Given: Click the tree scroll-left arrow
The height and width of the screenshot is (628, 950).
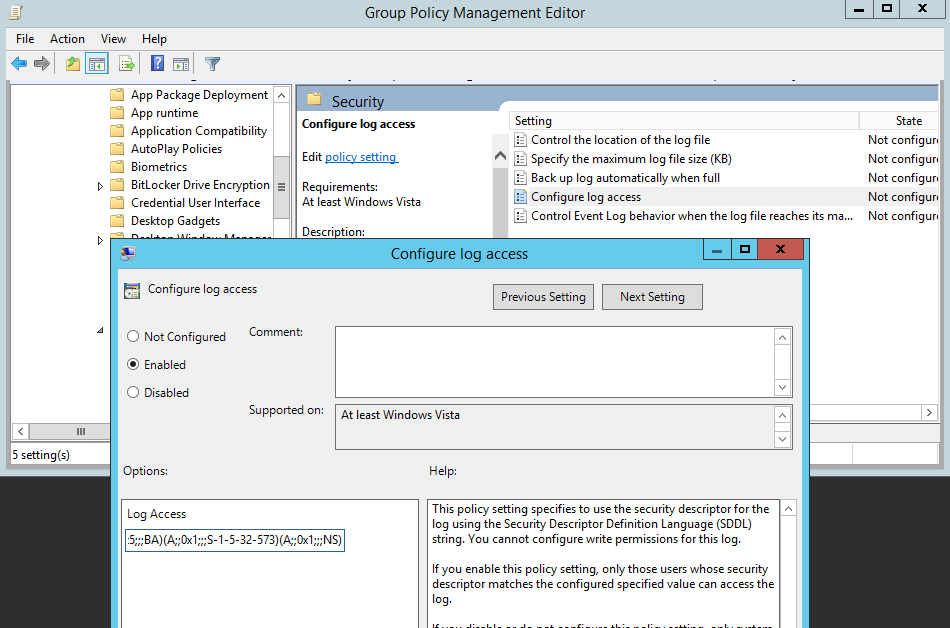Looking at the screenshot, I should 21,431.
